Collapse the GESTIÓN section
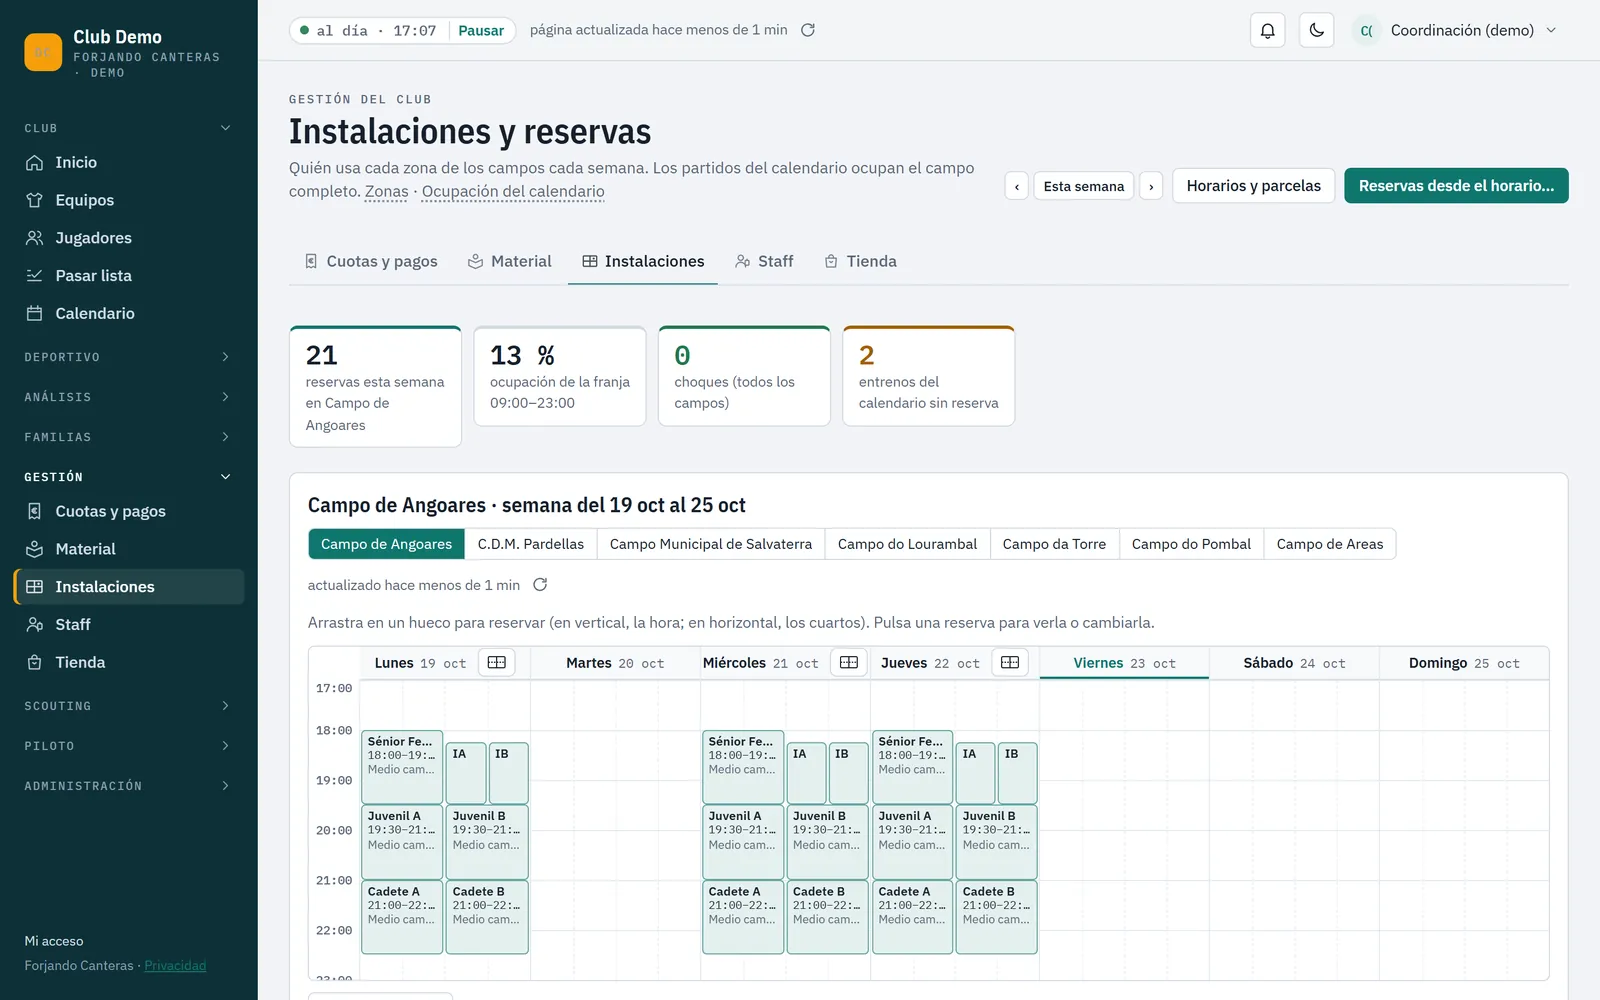Screen dimensions: 1600x1000 (x=128, y=477)
